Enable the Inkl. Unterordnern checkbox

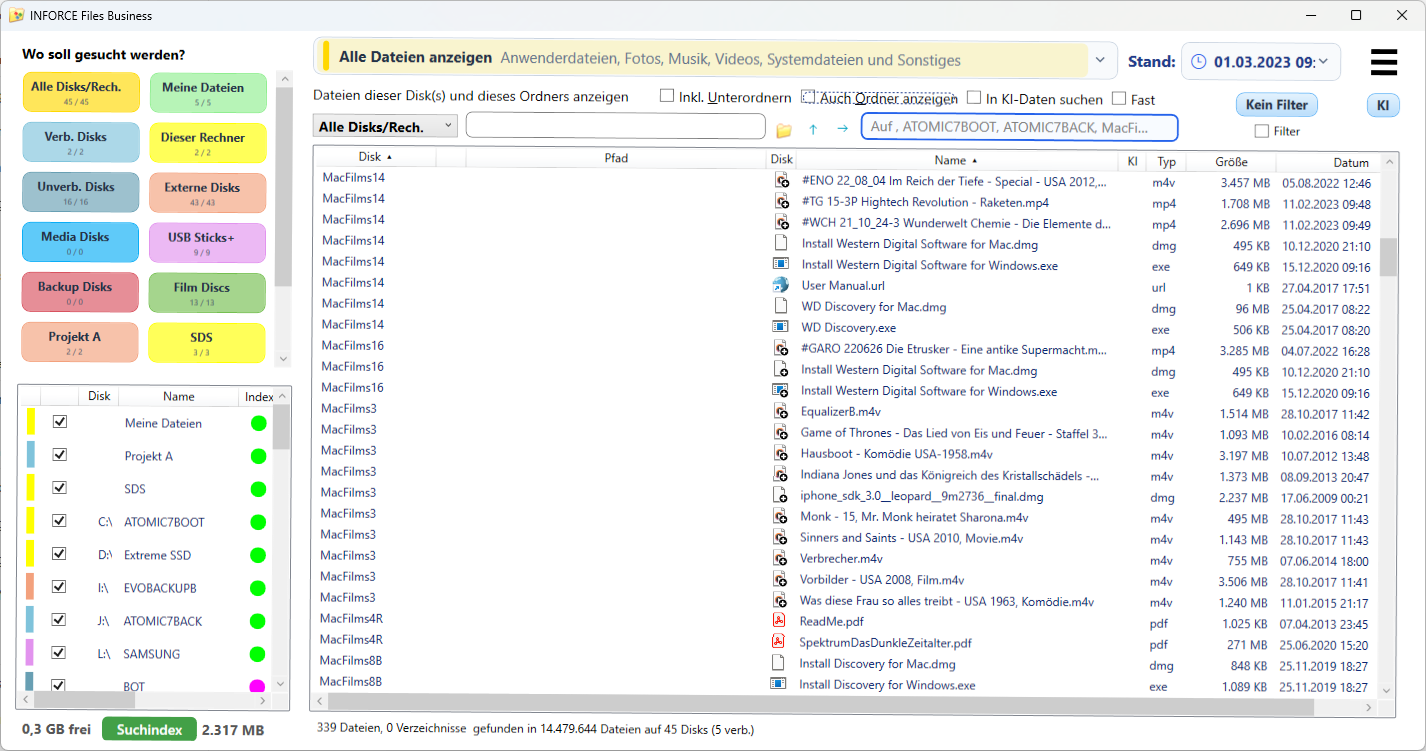click(667, 97)
